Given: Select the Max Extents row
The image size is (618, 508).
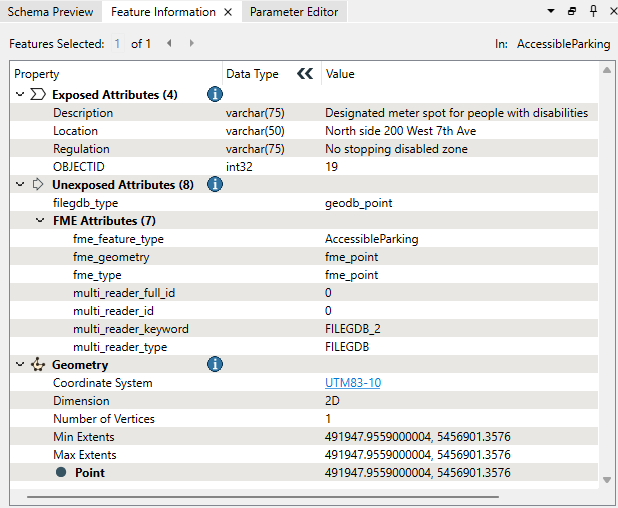Looking at the screenshot, I should [304, 454].
